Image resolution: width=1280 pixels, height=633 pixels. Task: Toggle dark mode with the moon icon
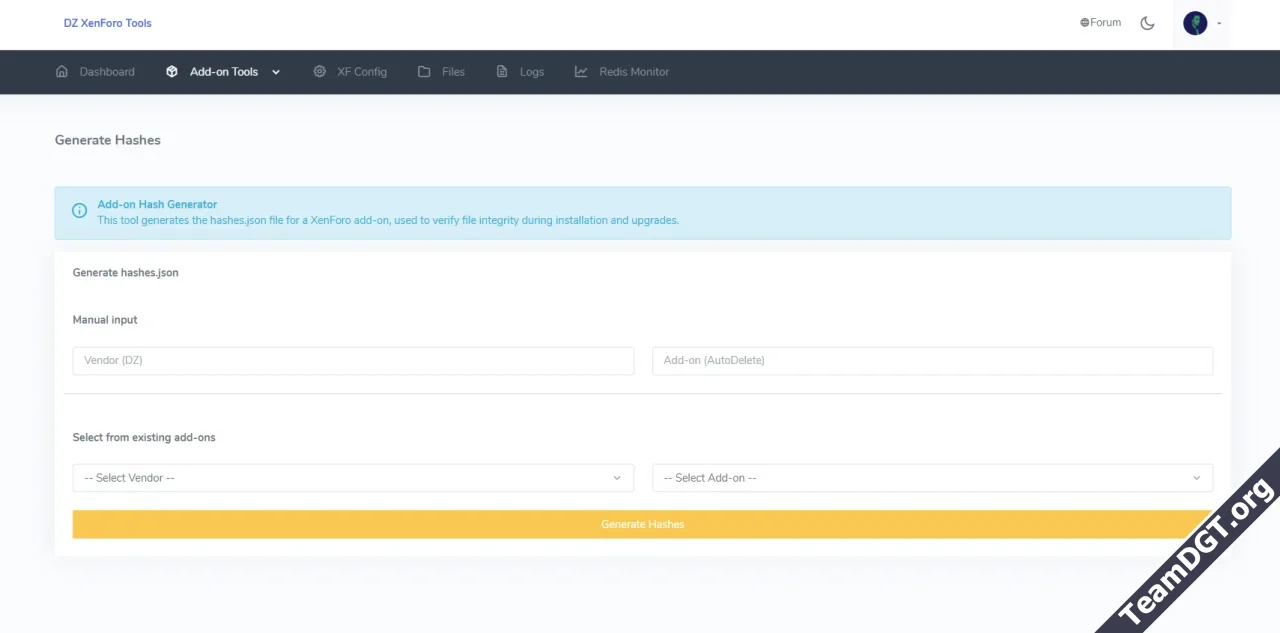click(x=1147, y=23)
